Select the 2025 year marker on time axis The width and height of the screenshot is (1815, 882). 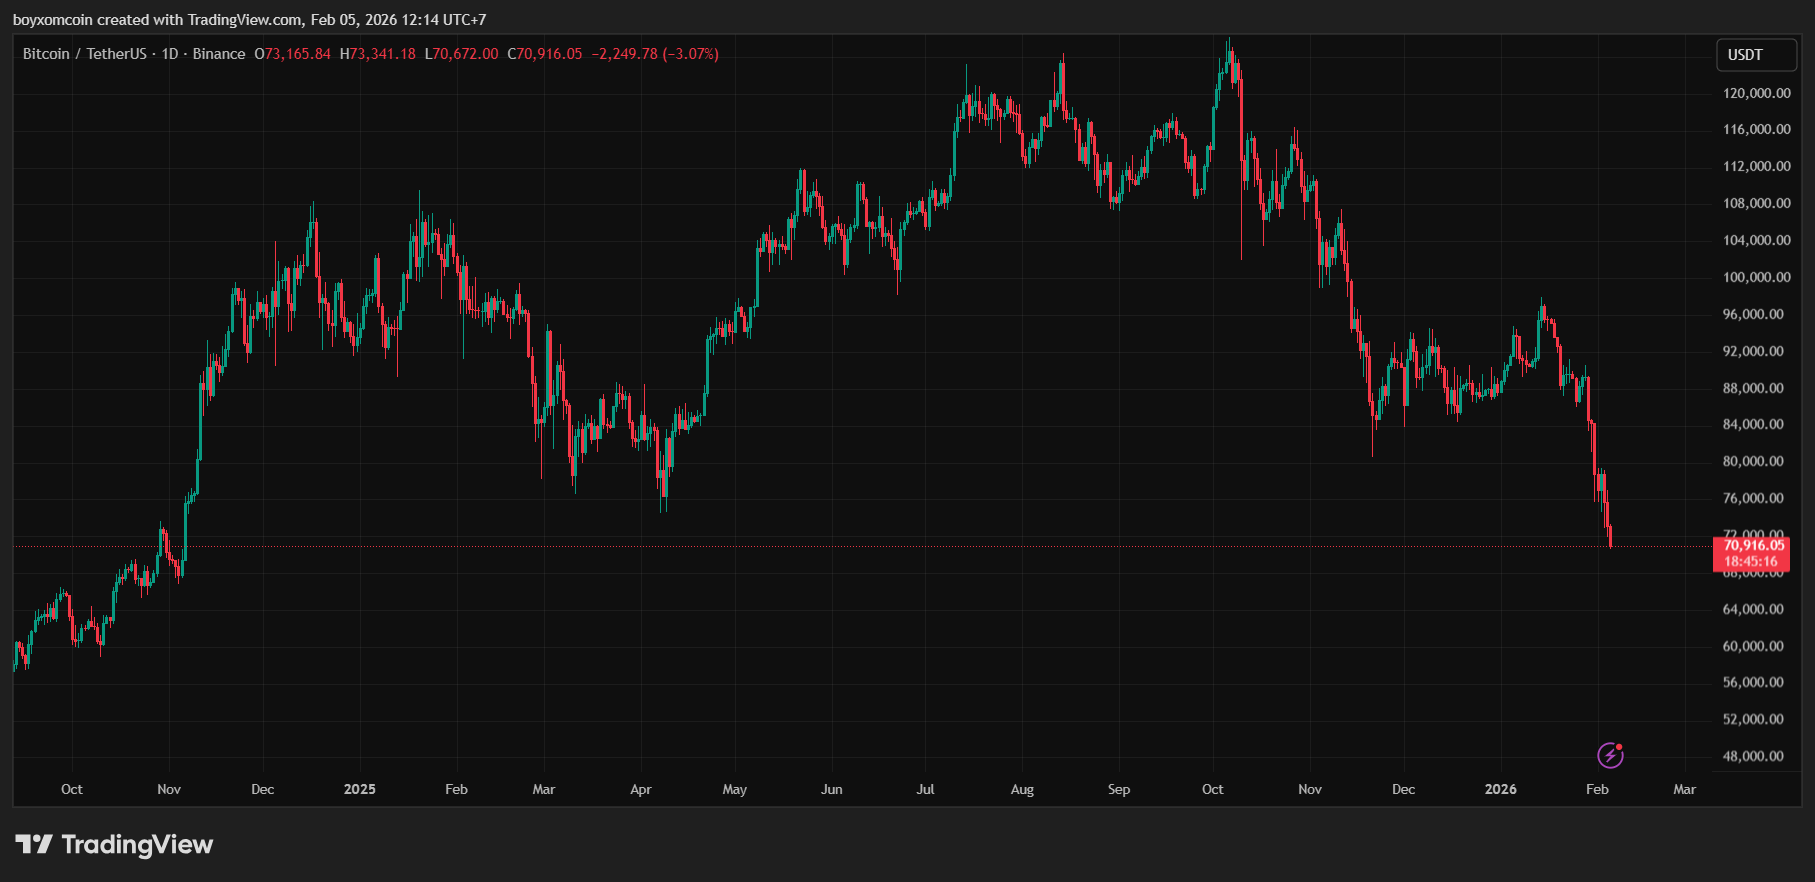[359, 789]
